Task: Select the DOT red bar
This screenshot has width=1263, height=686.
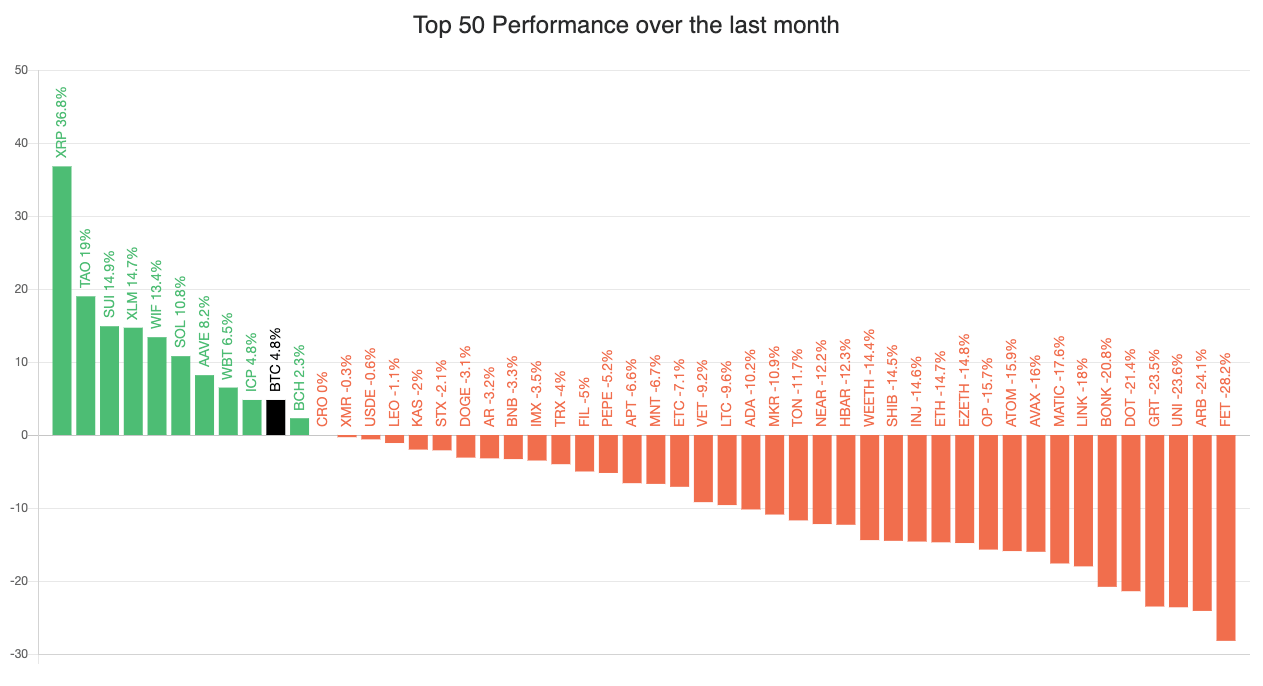Action: tap(1131, 512)
